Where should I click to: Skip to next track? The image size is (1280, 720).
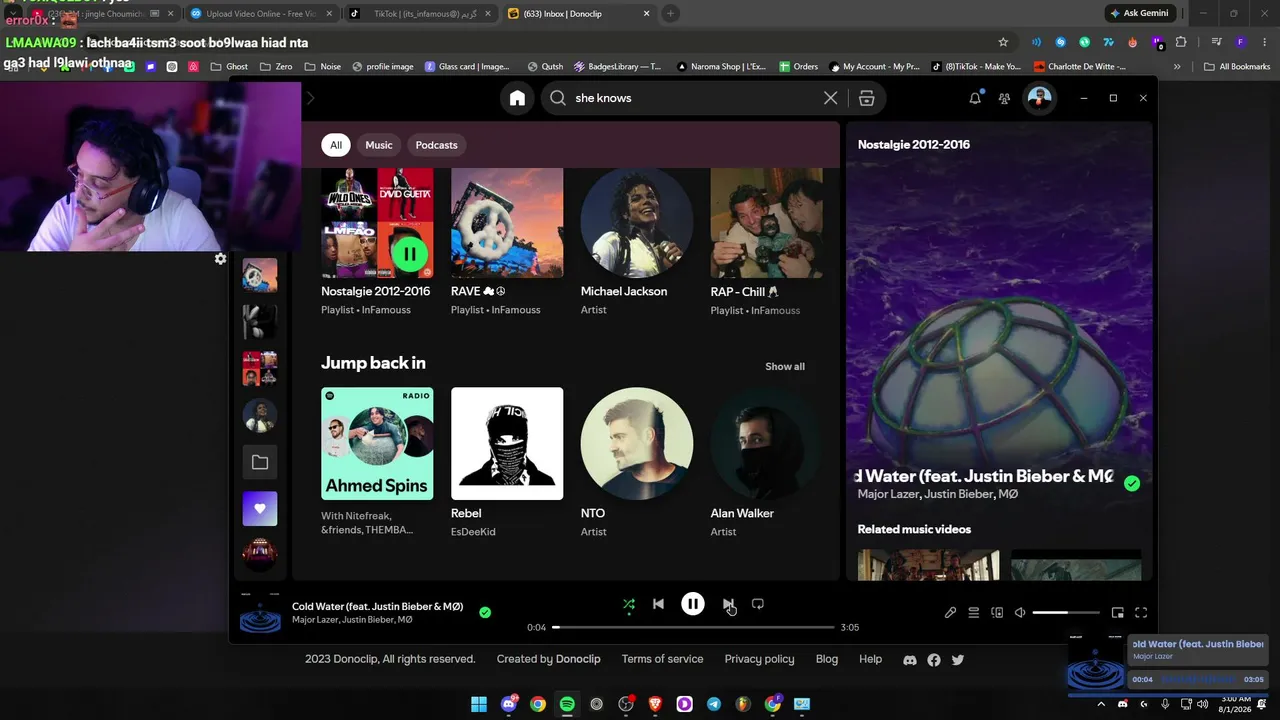pyautogui.click(x=728, y=604)
